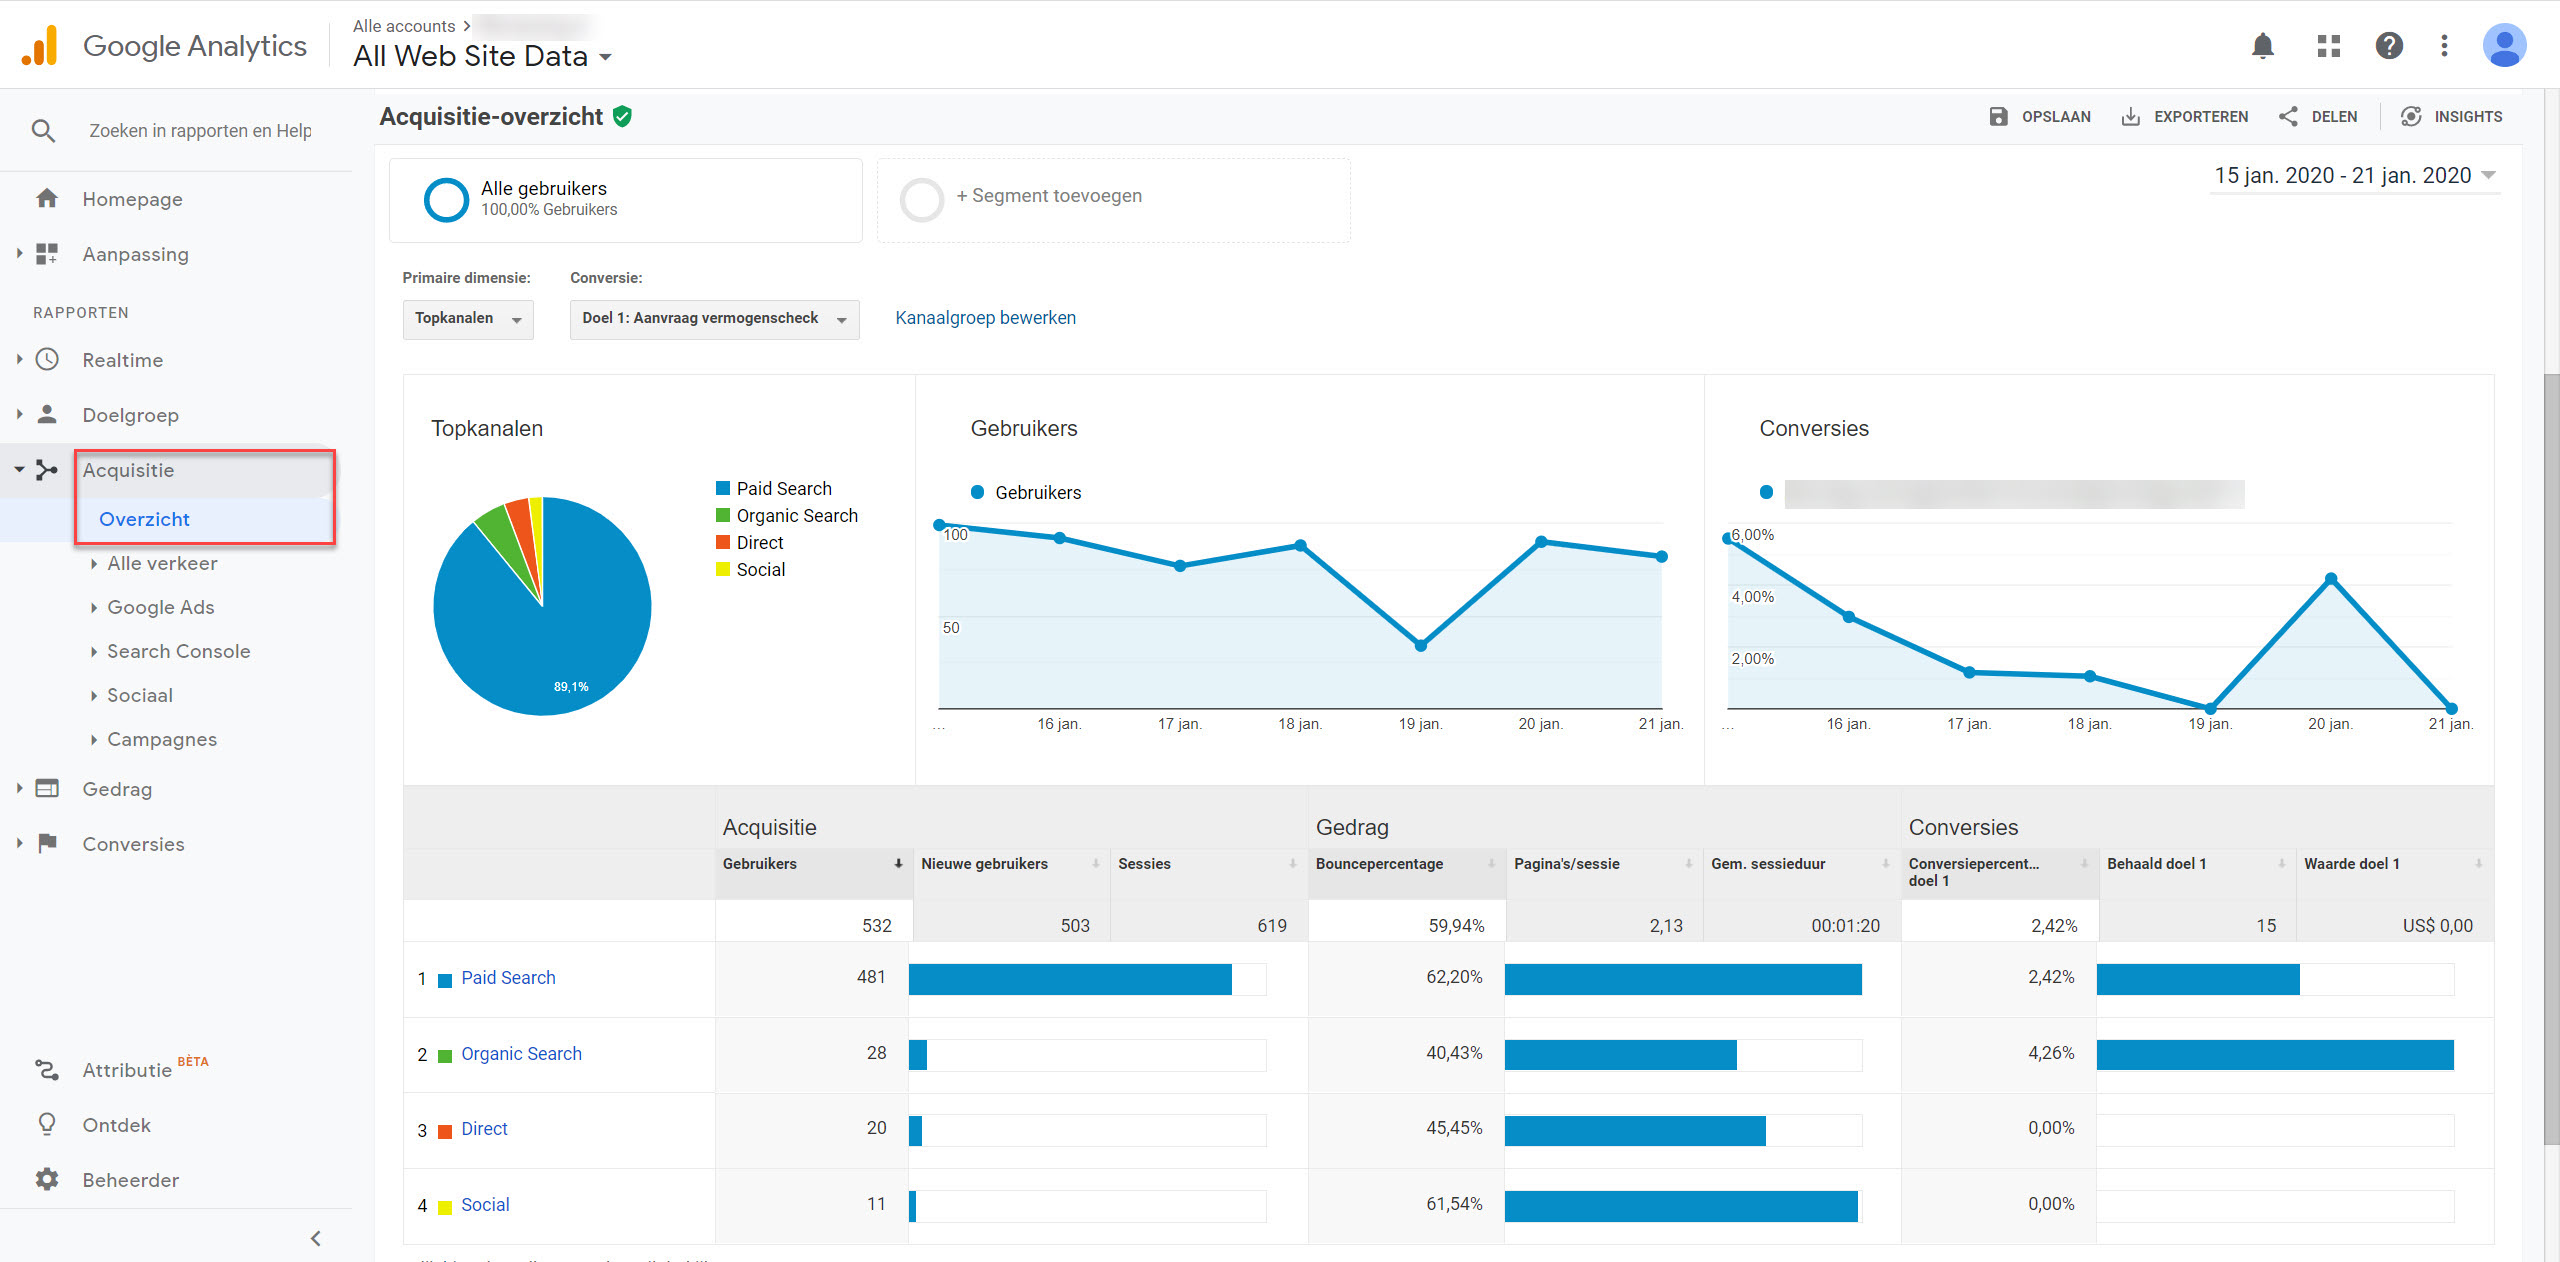Click the Doelgroep person icon
This screenshot has height=1262, width=2560.
coord(47,414)
